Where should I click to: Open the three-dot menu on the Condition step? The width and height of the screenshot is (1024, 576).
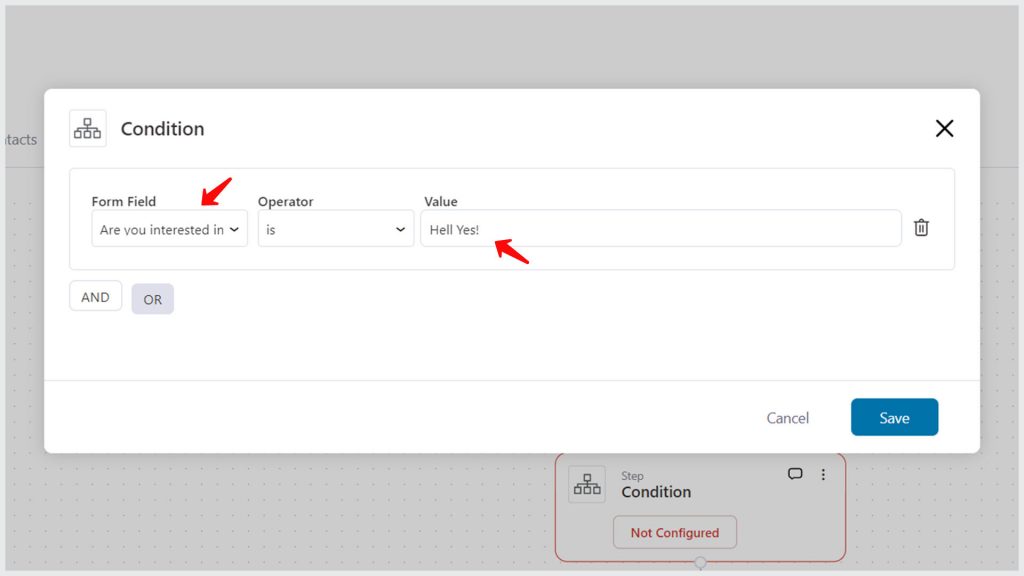point(823,474)
